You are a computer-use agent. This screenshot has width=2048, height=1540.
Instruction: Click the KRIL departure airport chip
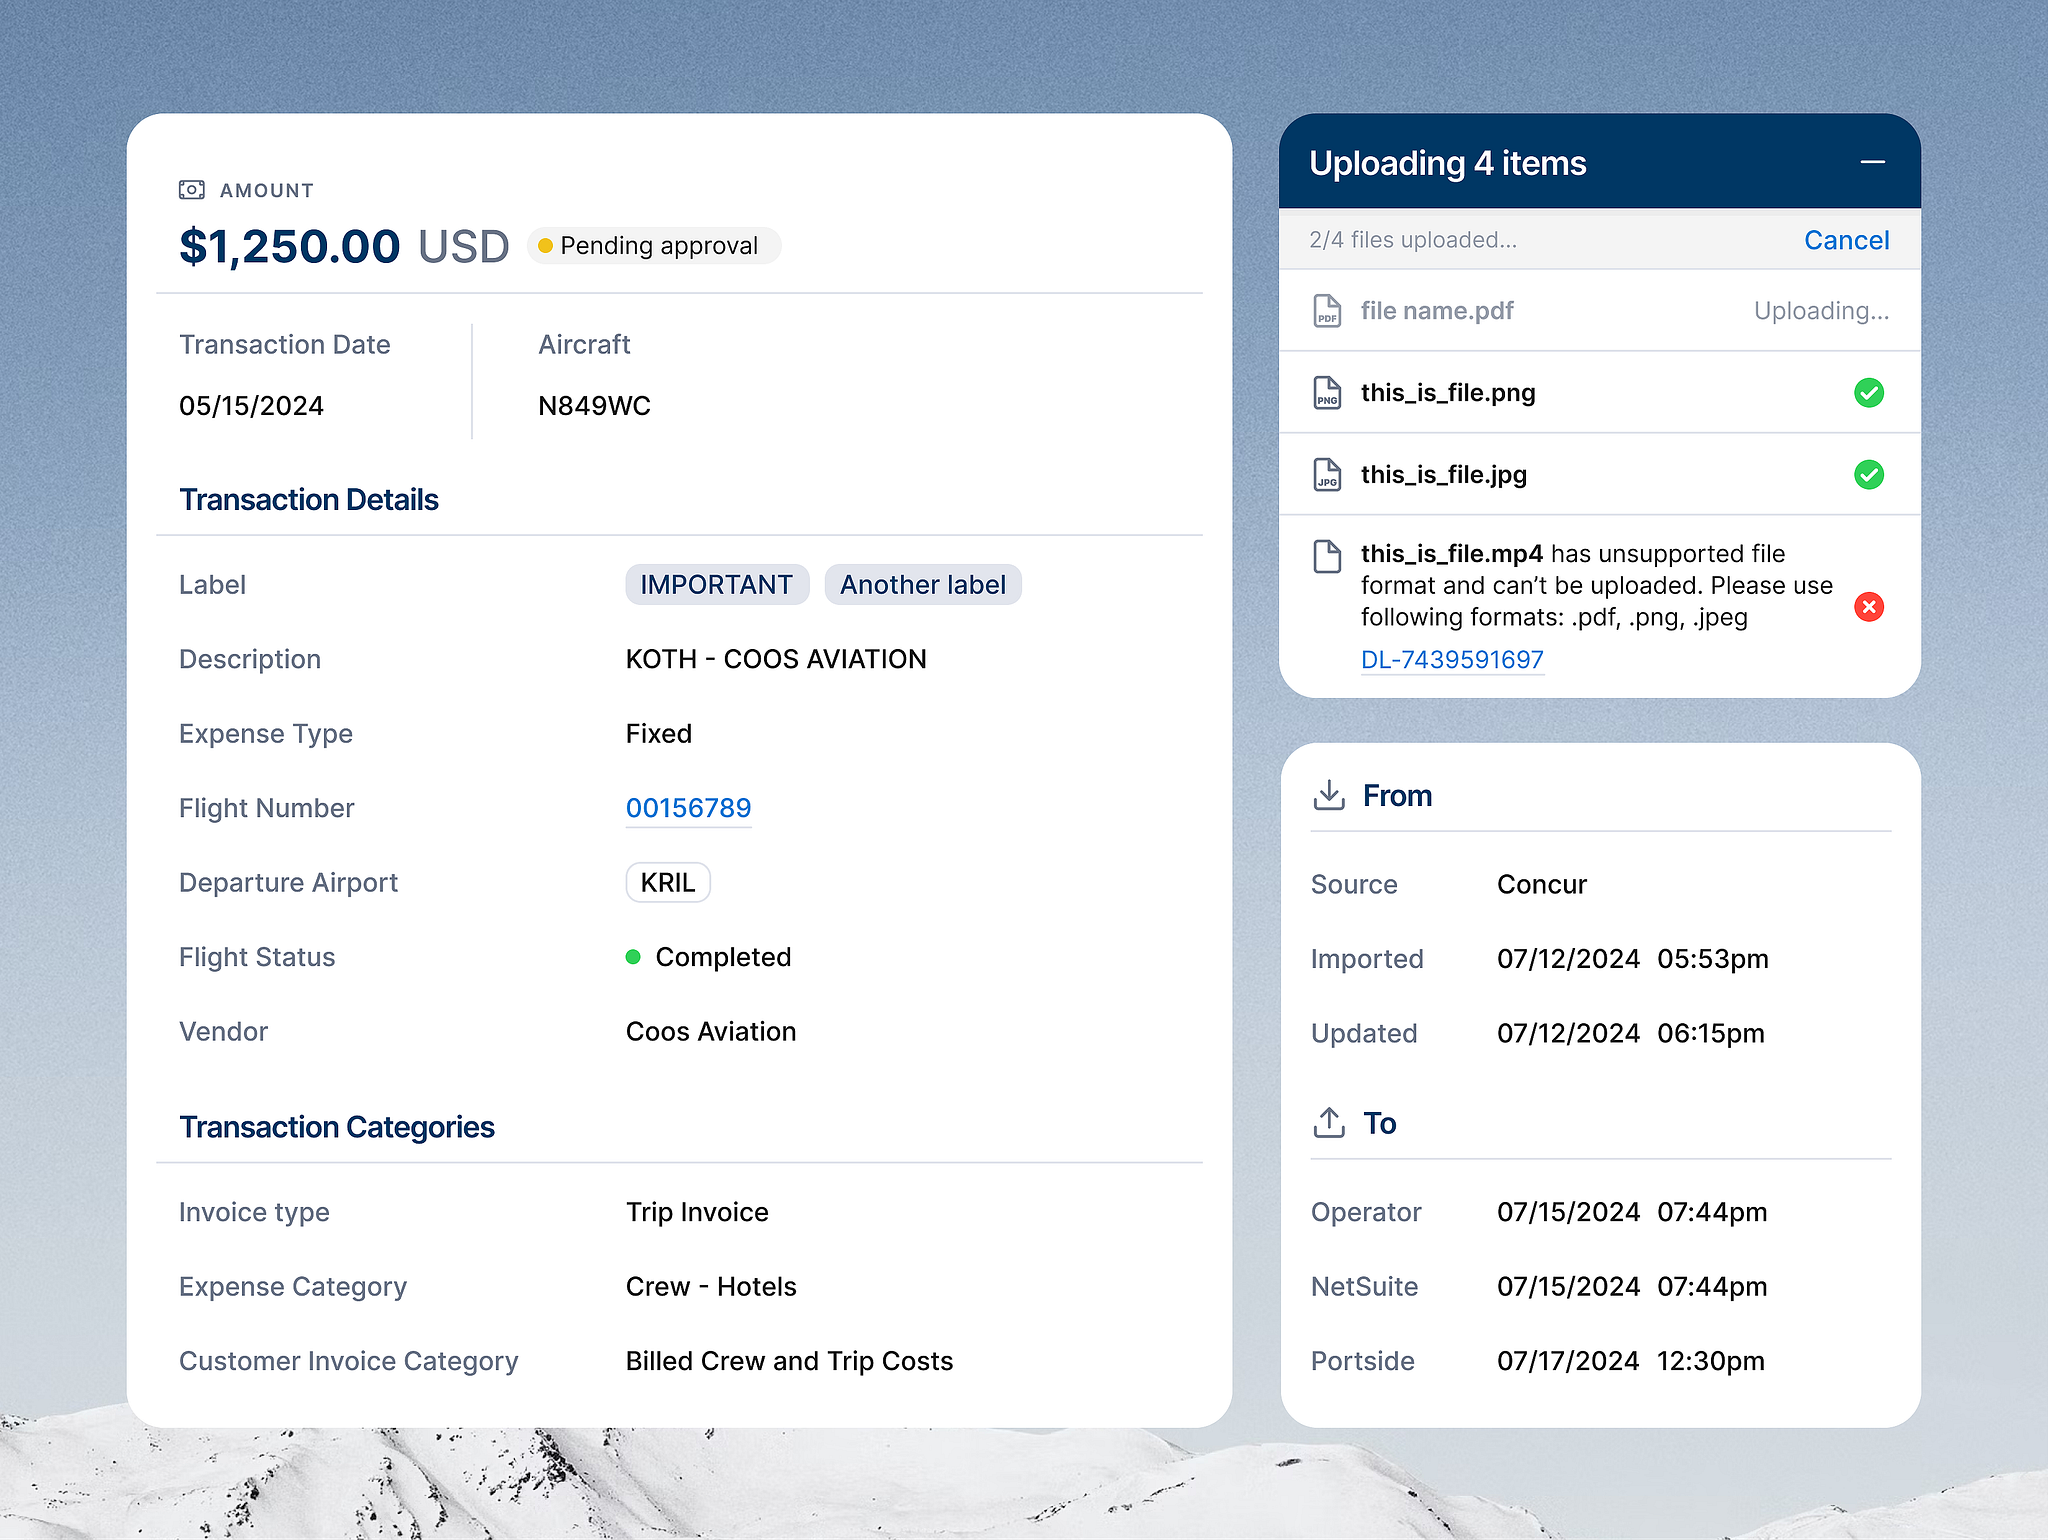668,883
